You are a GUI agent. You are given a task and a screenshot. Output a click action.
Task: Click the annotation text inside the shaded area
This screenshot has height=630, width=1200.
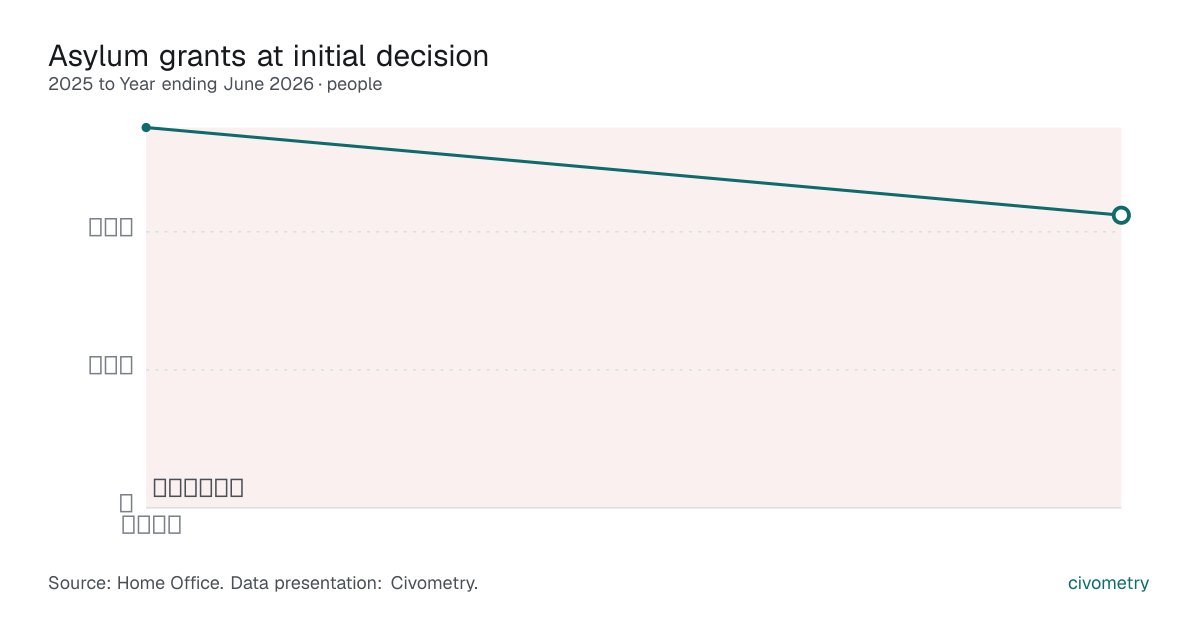(198, 488)
